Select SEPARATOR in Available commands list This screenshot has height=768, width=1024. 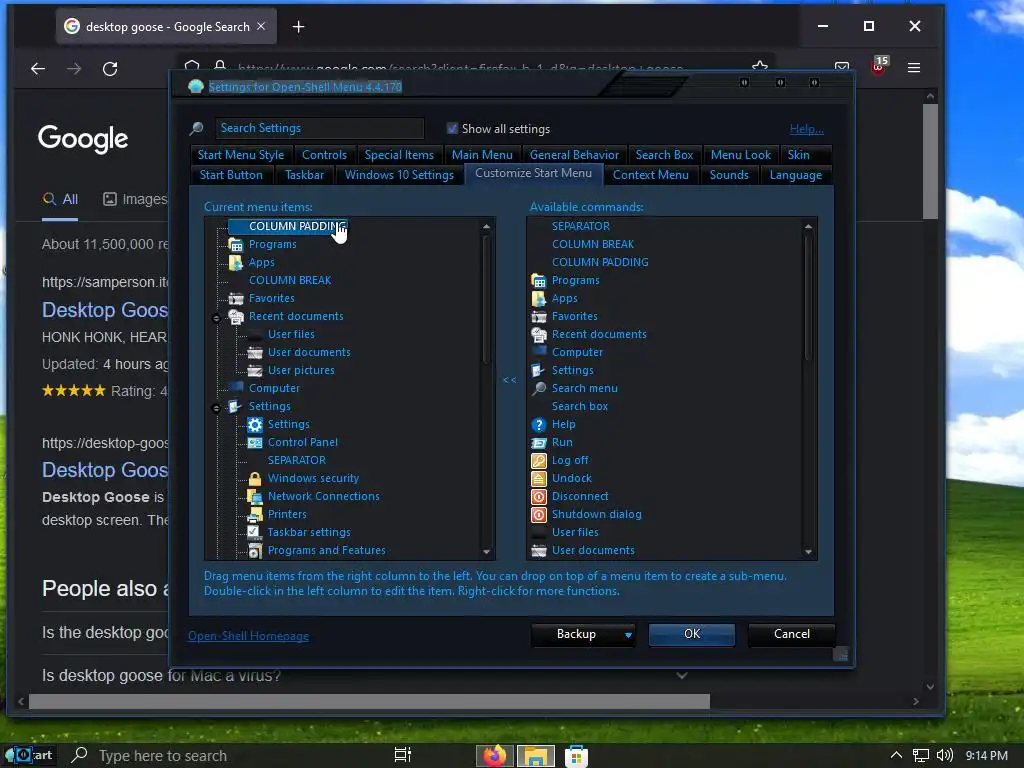[581, 226]
